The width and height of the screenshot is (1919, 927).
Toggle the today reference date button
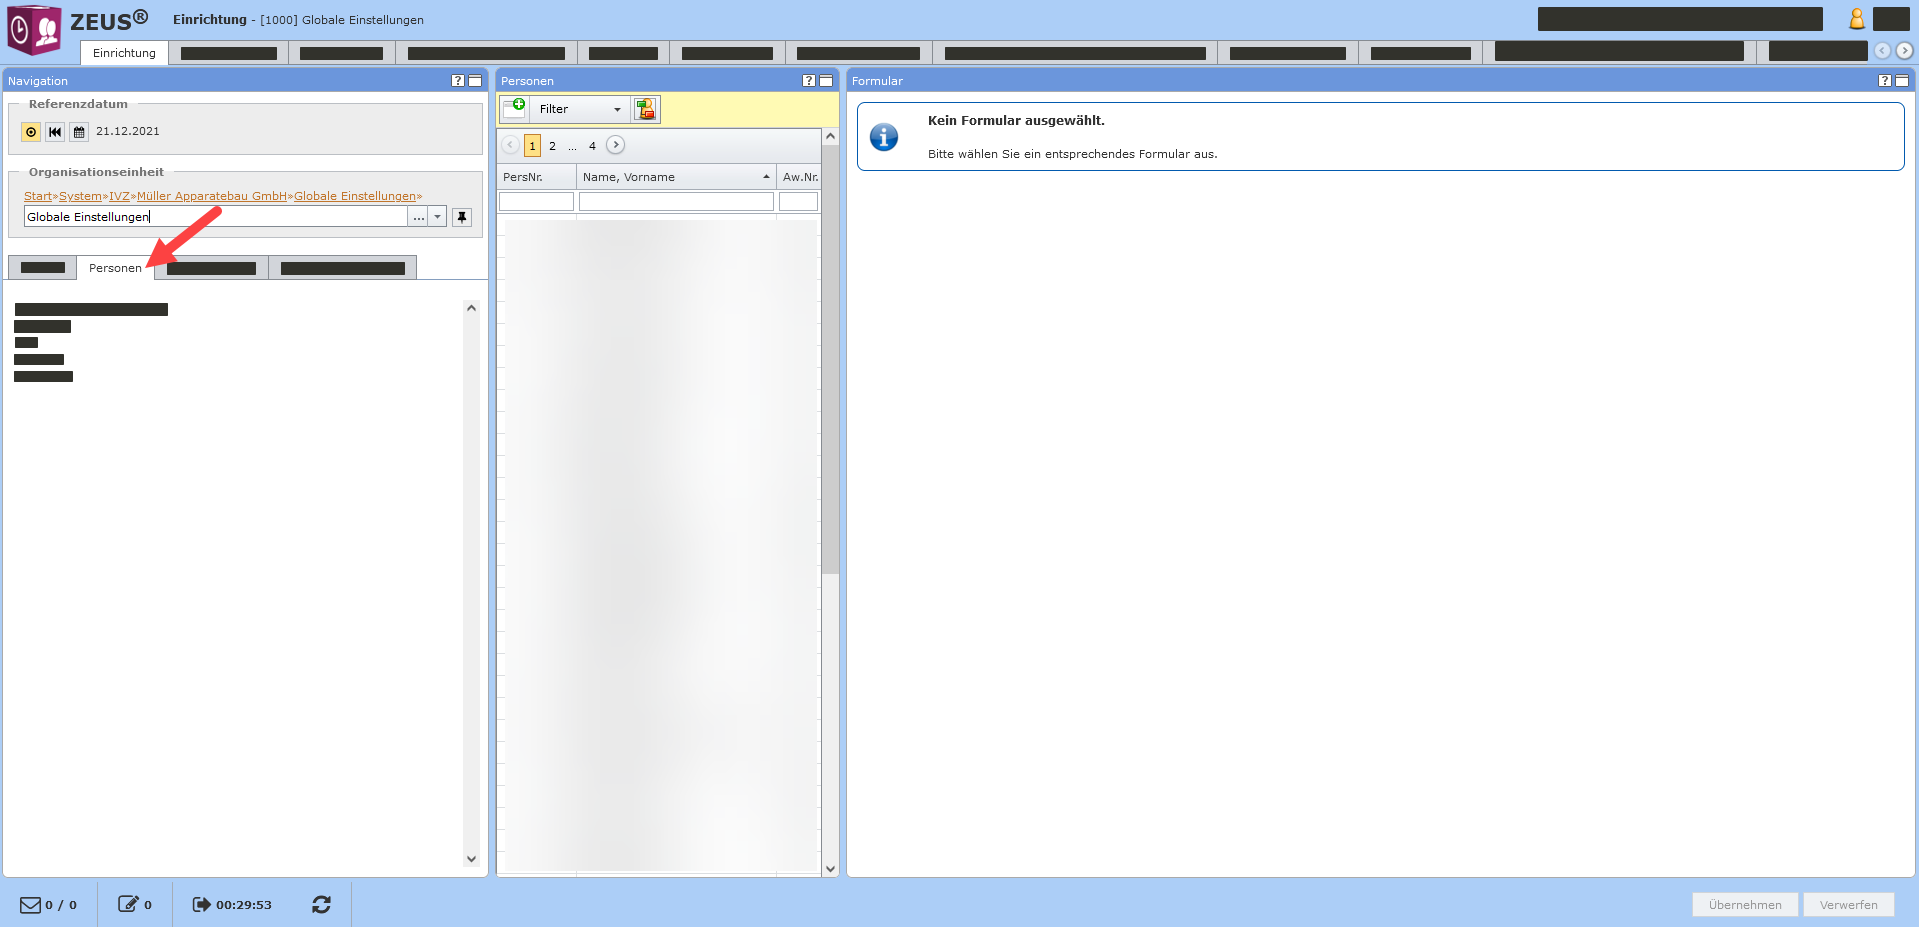[x=31, y=132]
